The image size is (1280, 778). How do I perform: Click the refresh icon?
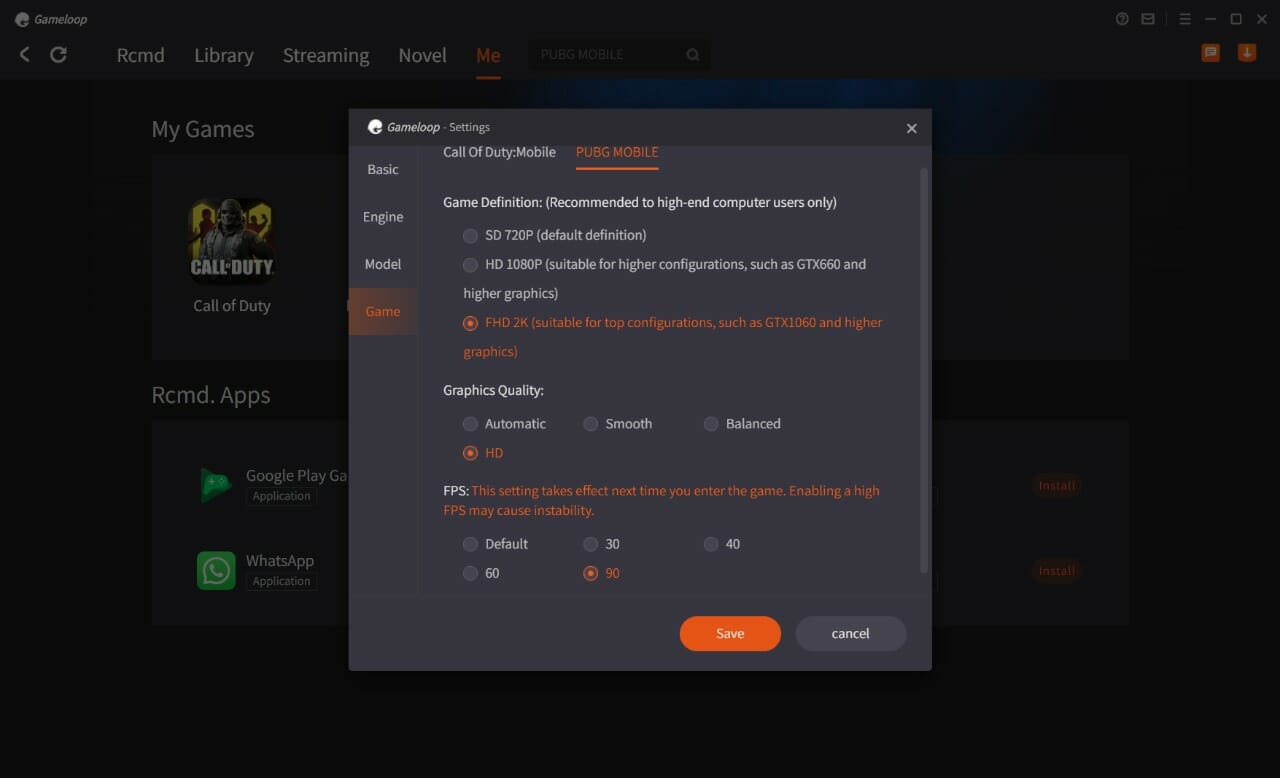[x=59, y=55]
